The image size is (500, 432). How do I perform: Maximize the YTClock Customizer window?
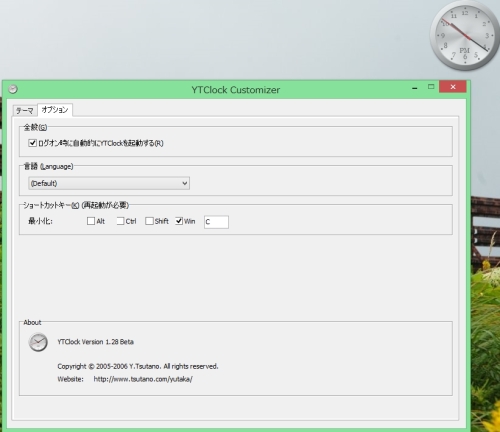(x=431, y=87)
